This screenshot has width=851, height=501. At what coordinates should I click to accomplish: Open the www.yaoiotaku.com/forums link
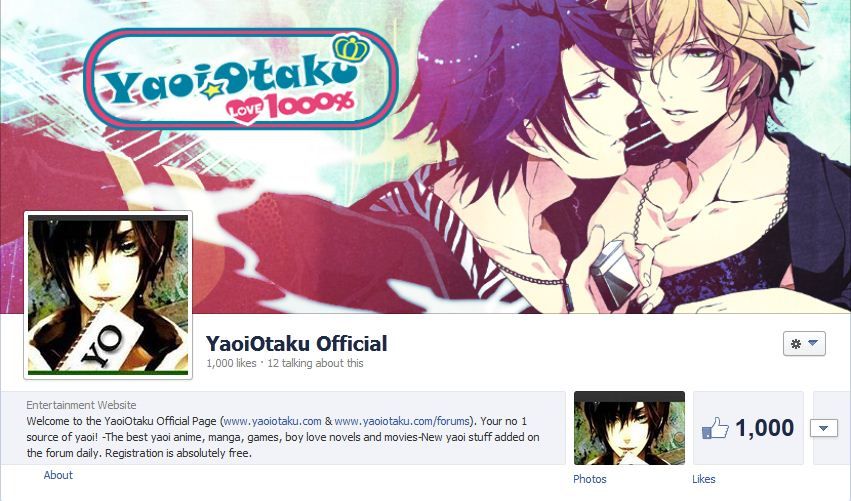point(402,421)
